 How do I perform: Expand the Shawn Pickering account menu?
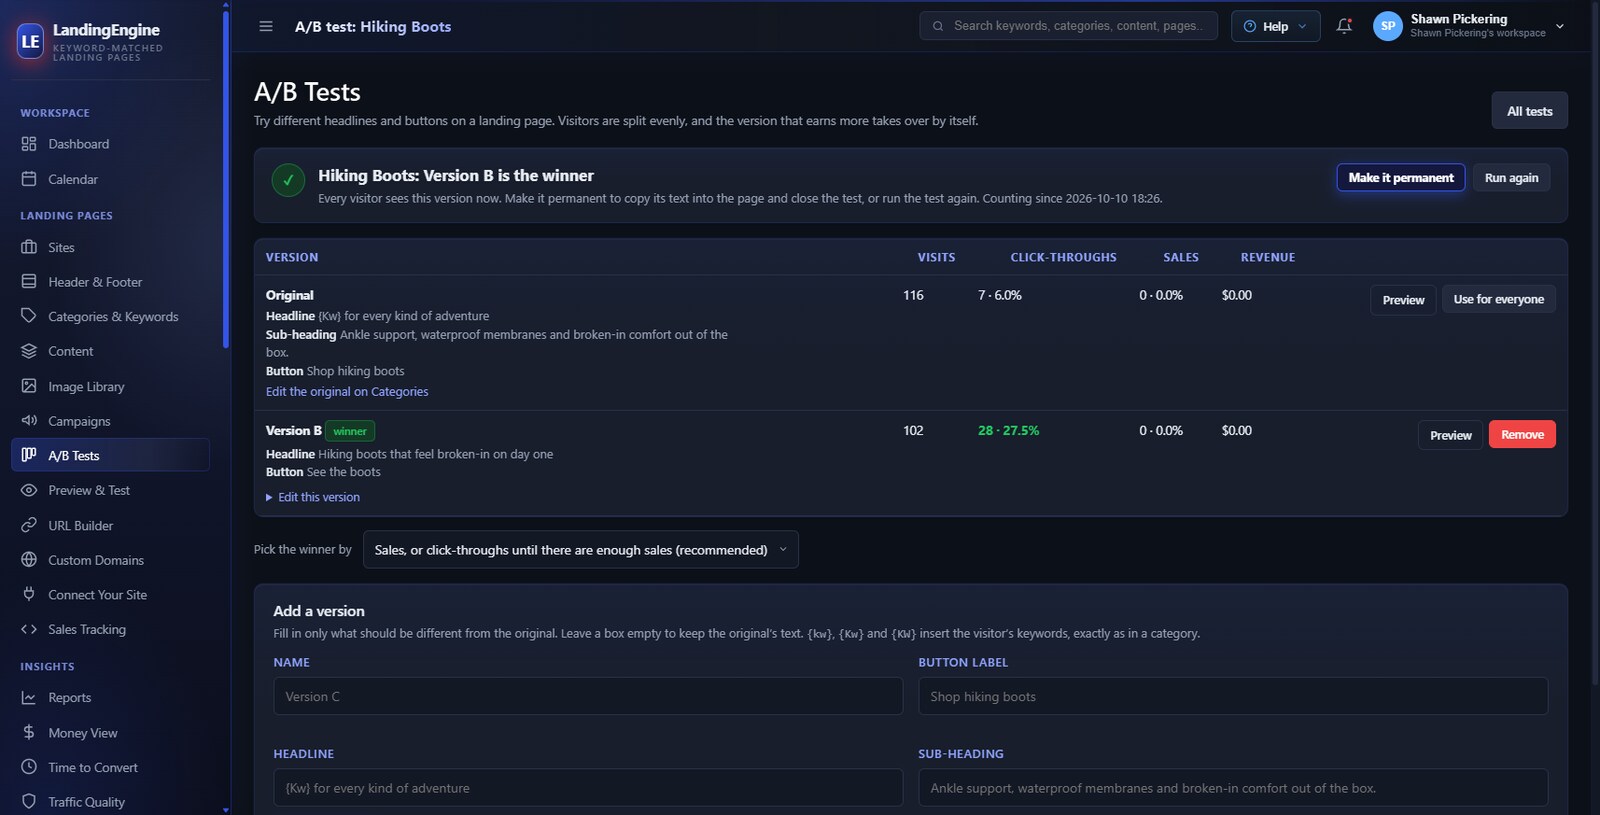[1468, 26]
